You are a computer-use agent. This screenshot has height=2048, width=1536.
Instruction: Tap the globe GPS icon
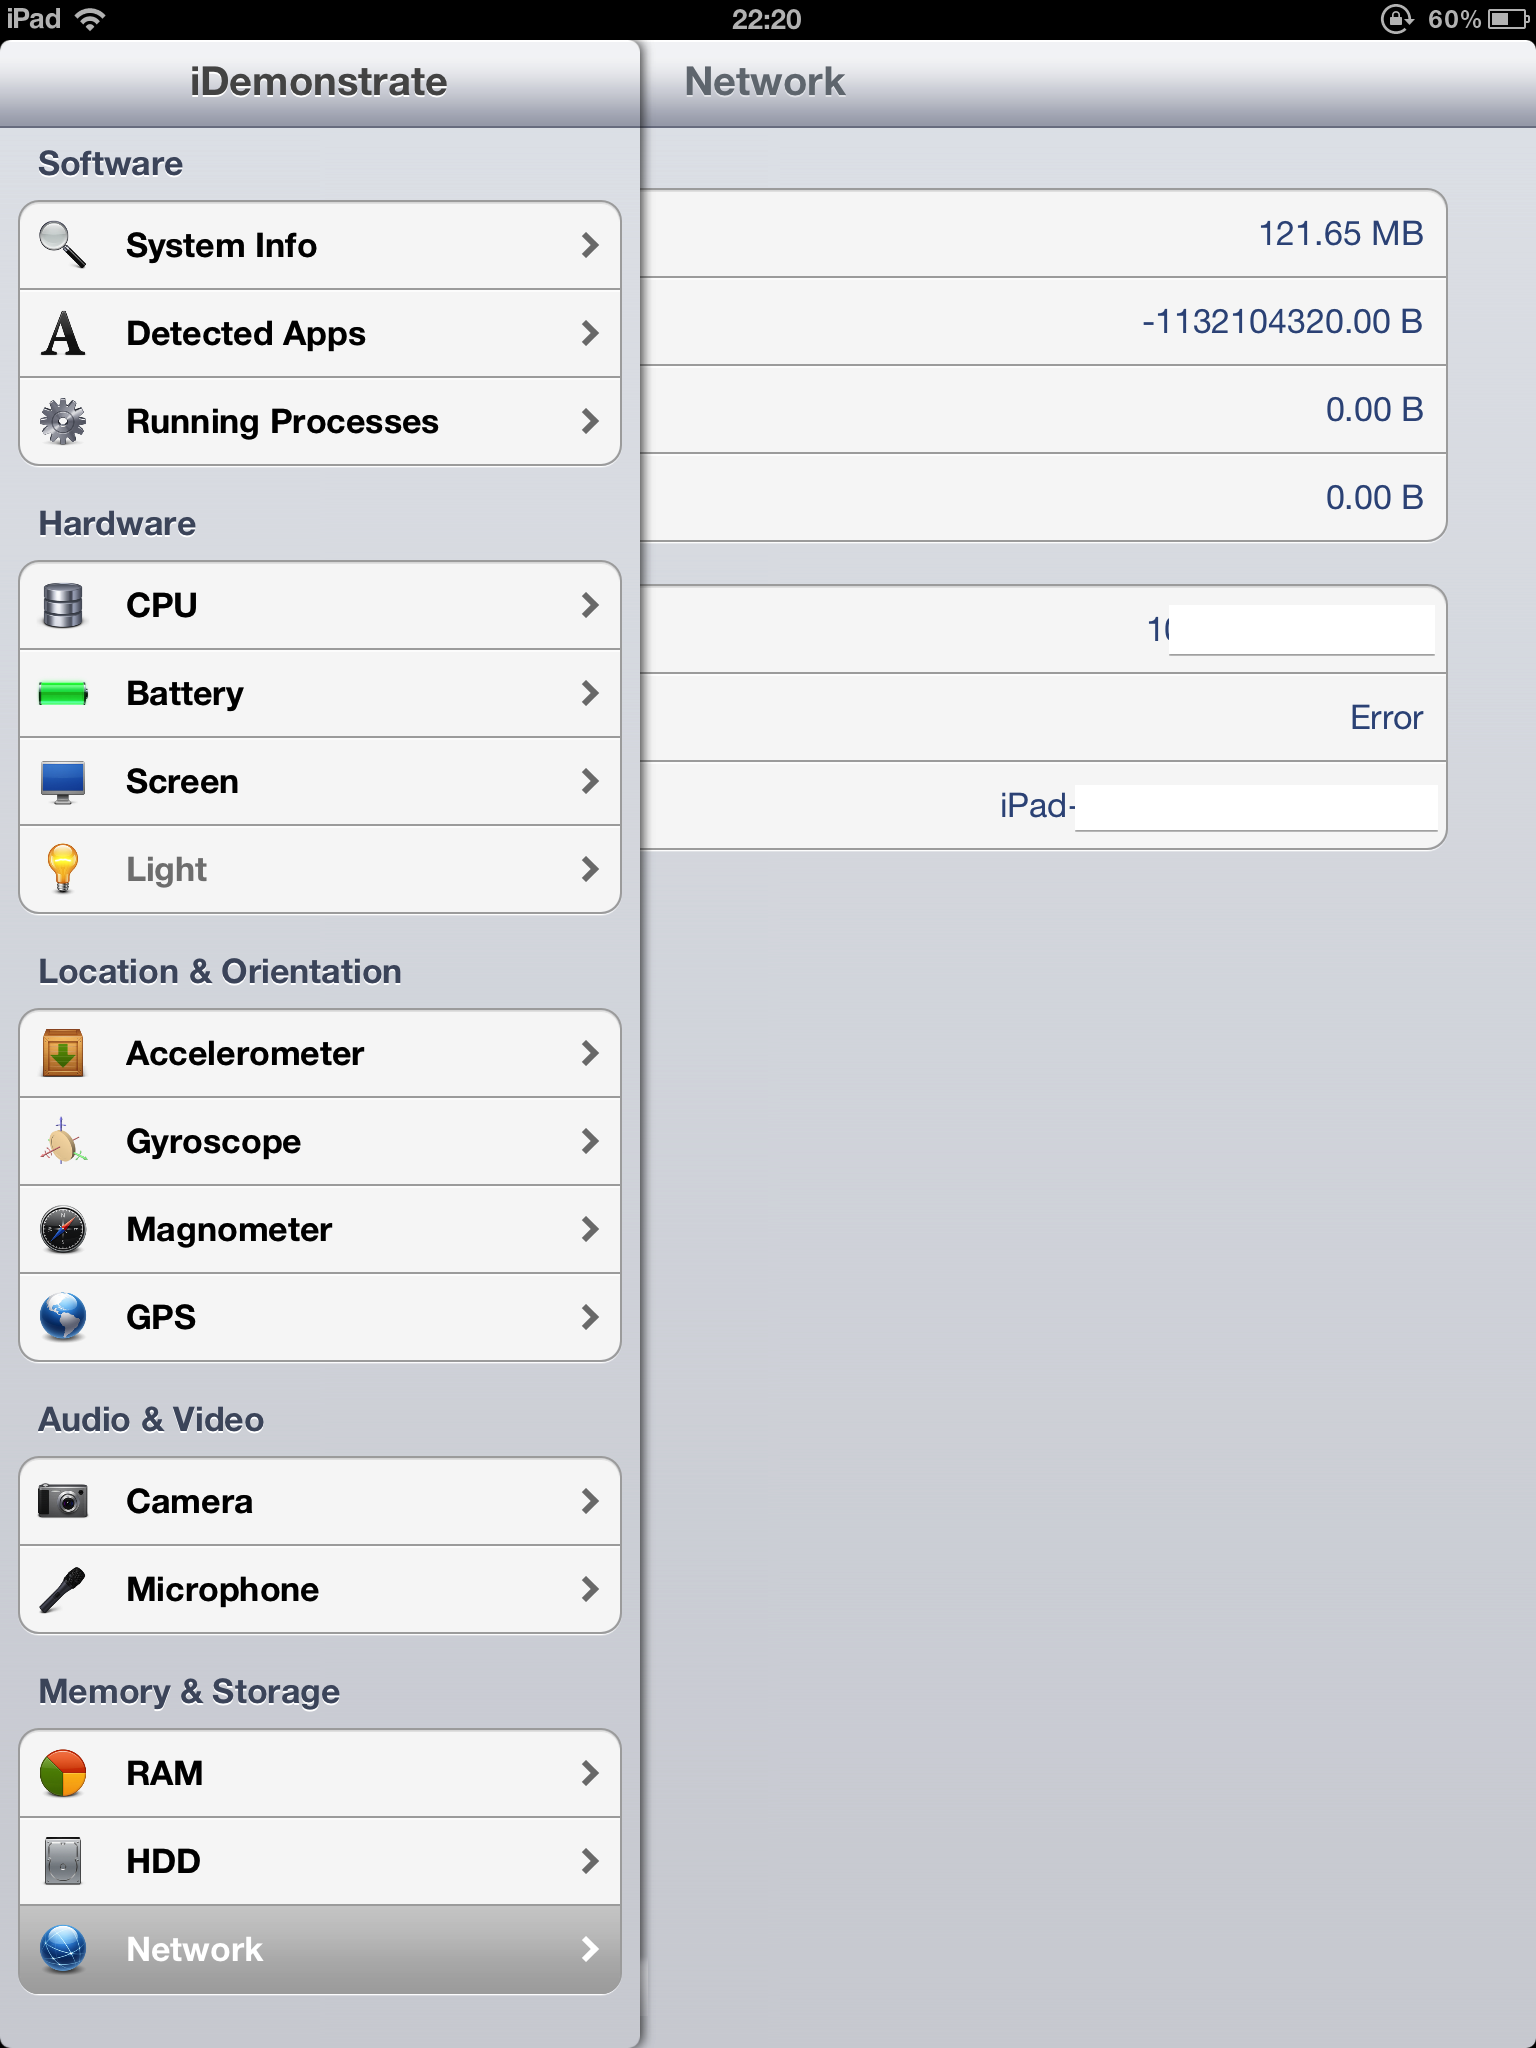click(x=63, y=1317)
